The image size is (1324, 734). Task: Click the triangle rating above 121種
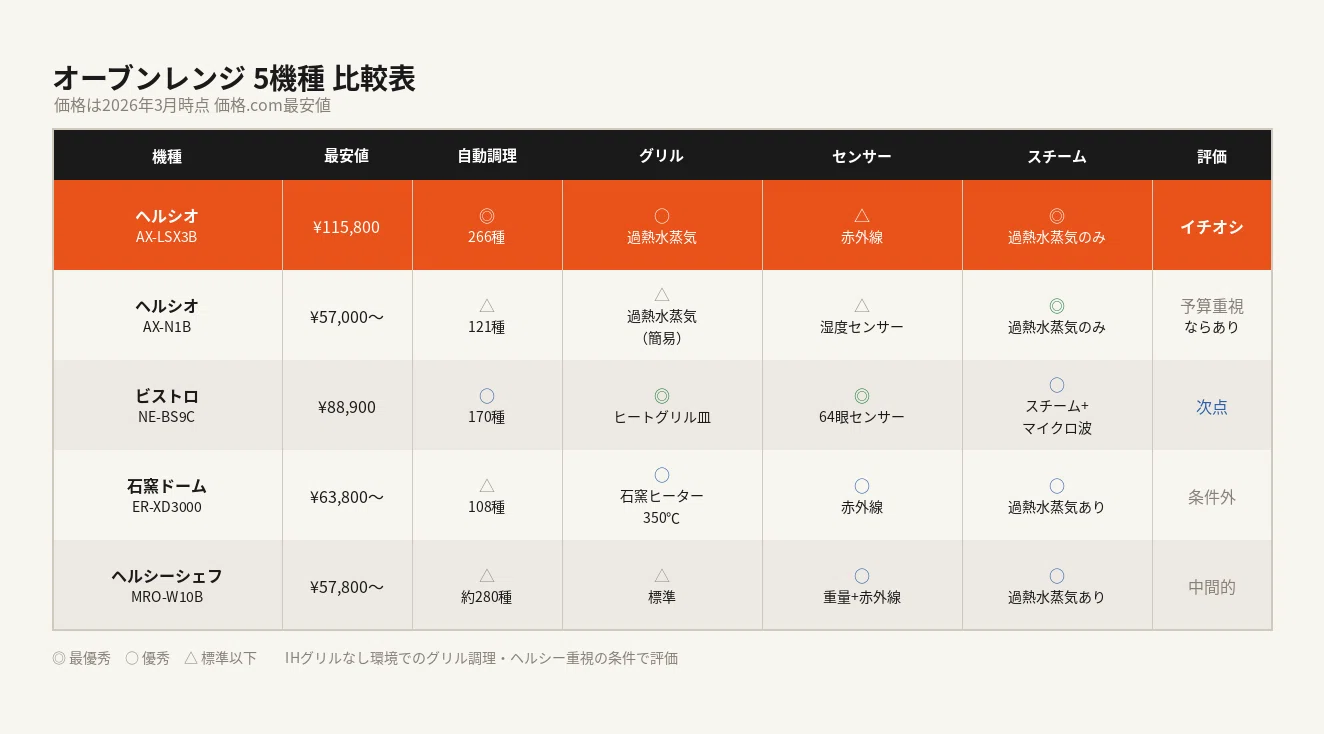(x=487, y=305)
